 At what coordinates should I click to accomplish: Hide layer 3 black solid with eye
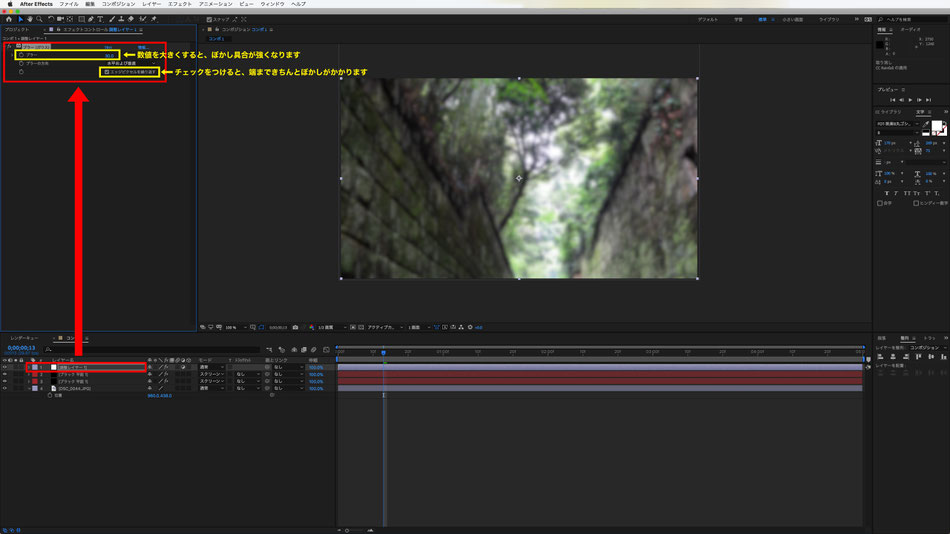point(5,381)
